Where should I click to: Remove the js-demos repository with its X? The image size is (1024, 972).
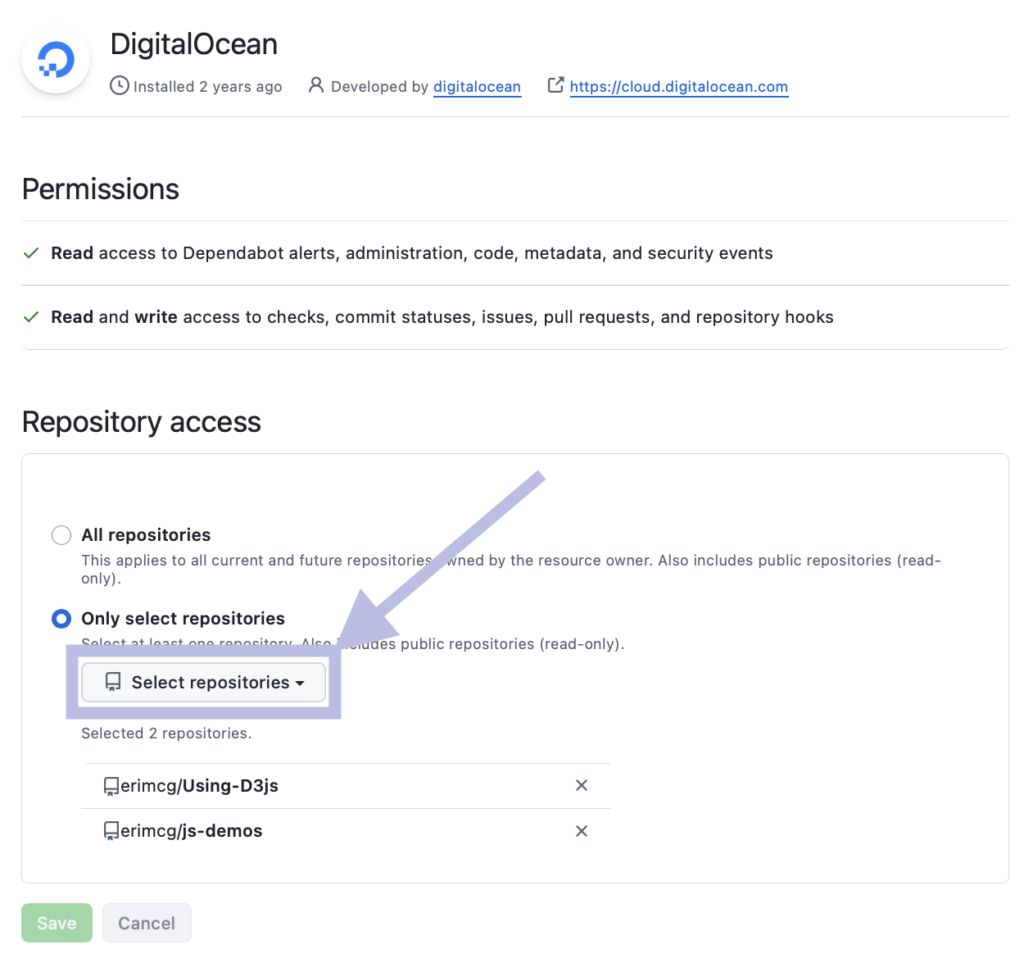point(581,831)
